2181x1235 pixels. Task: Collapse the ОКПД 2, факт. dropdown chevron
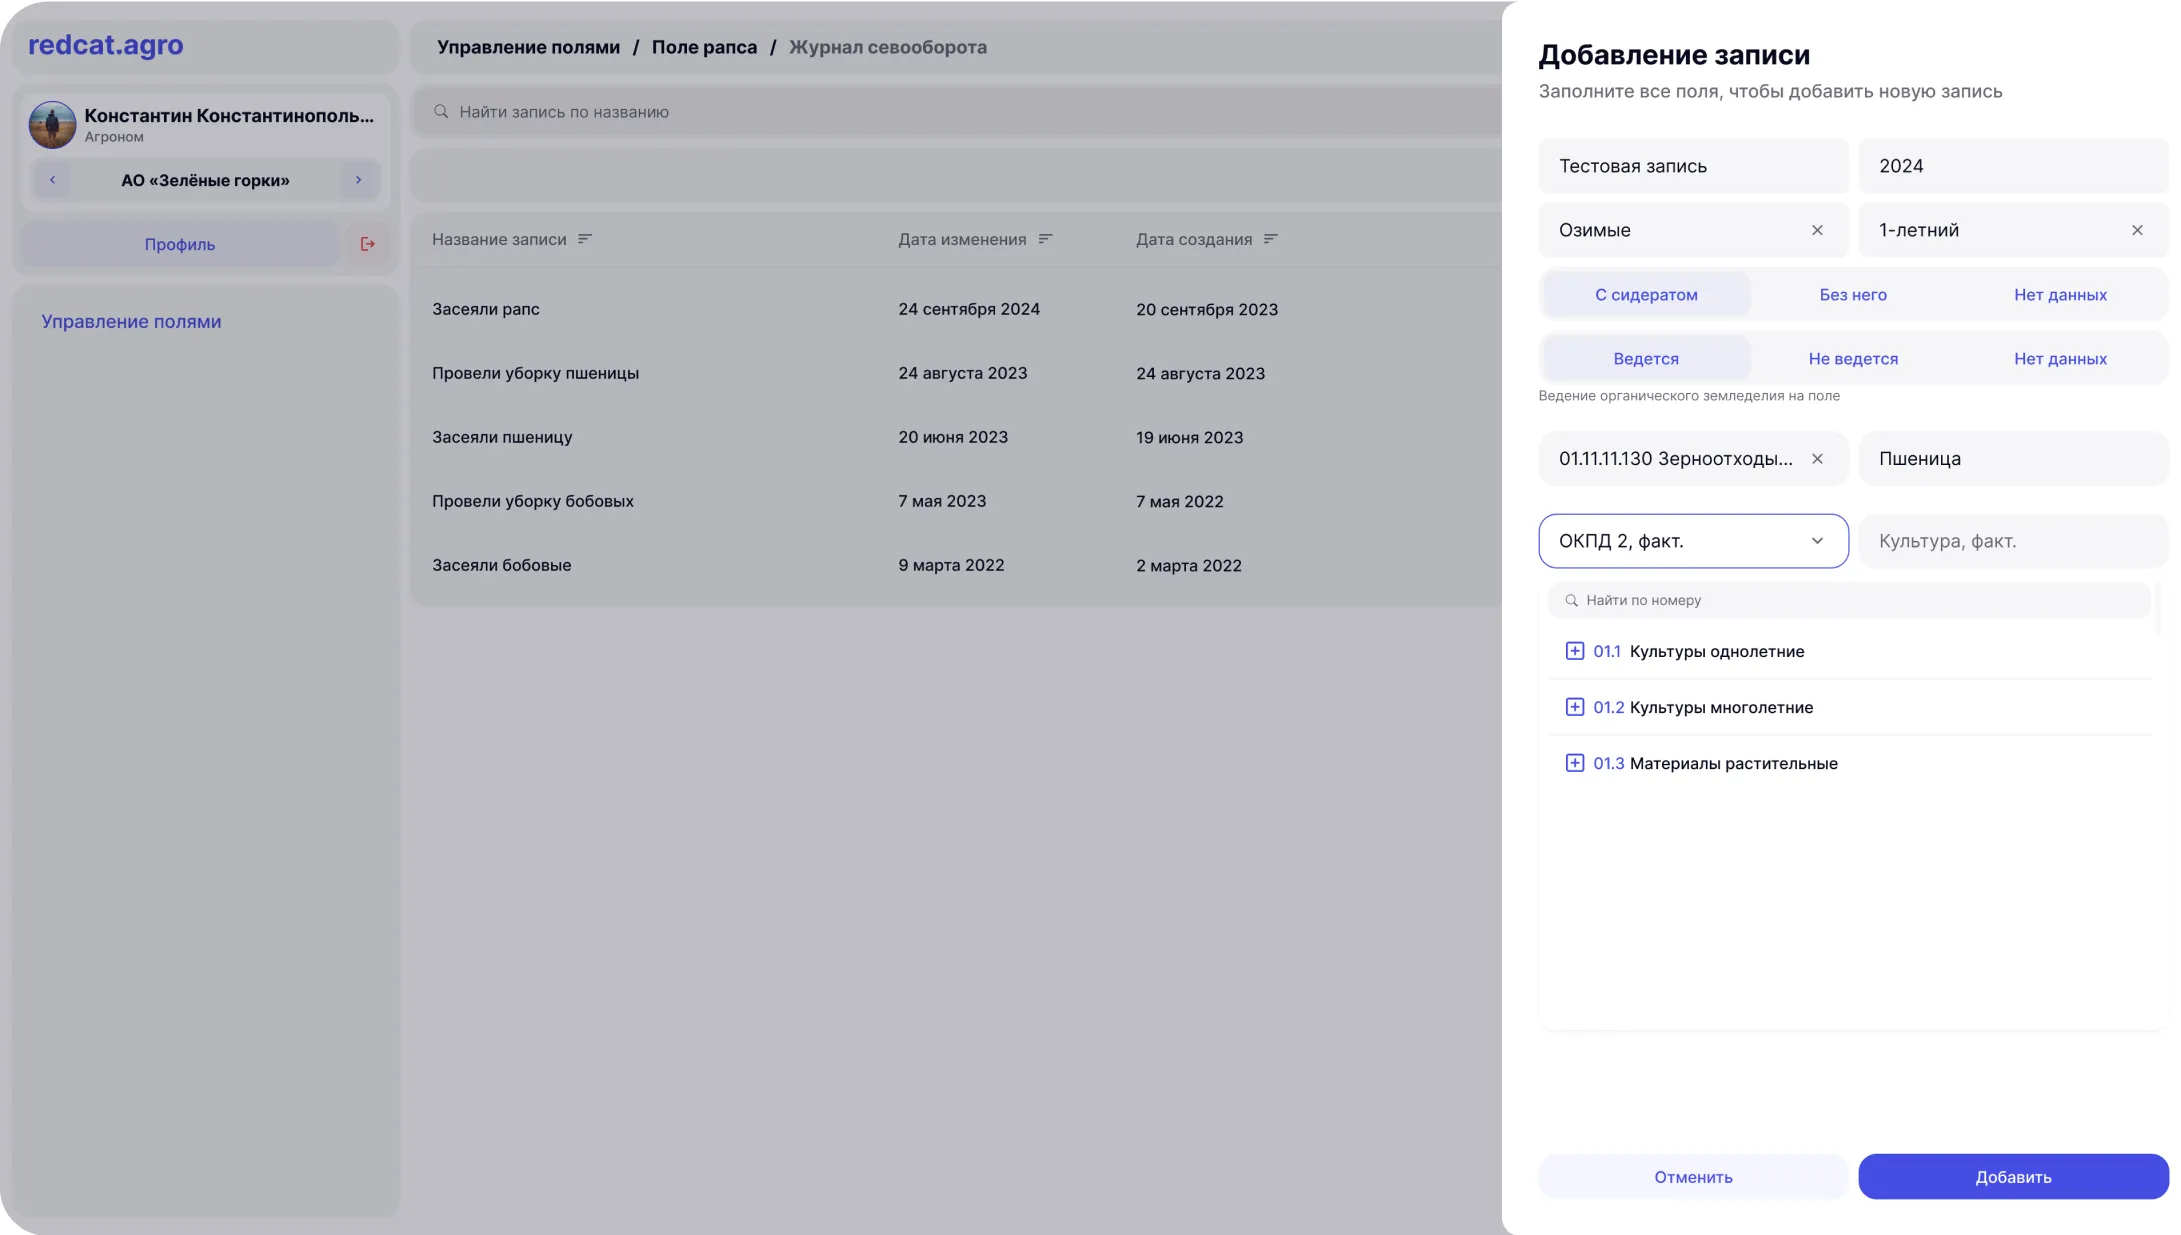(1817, 541)
